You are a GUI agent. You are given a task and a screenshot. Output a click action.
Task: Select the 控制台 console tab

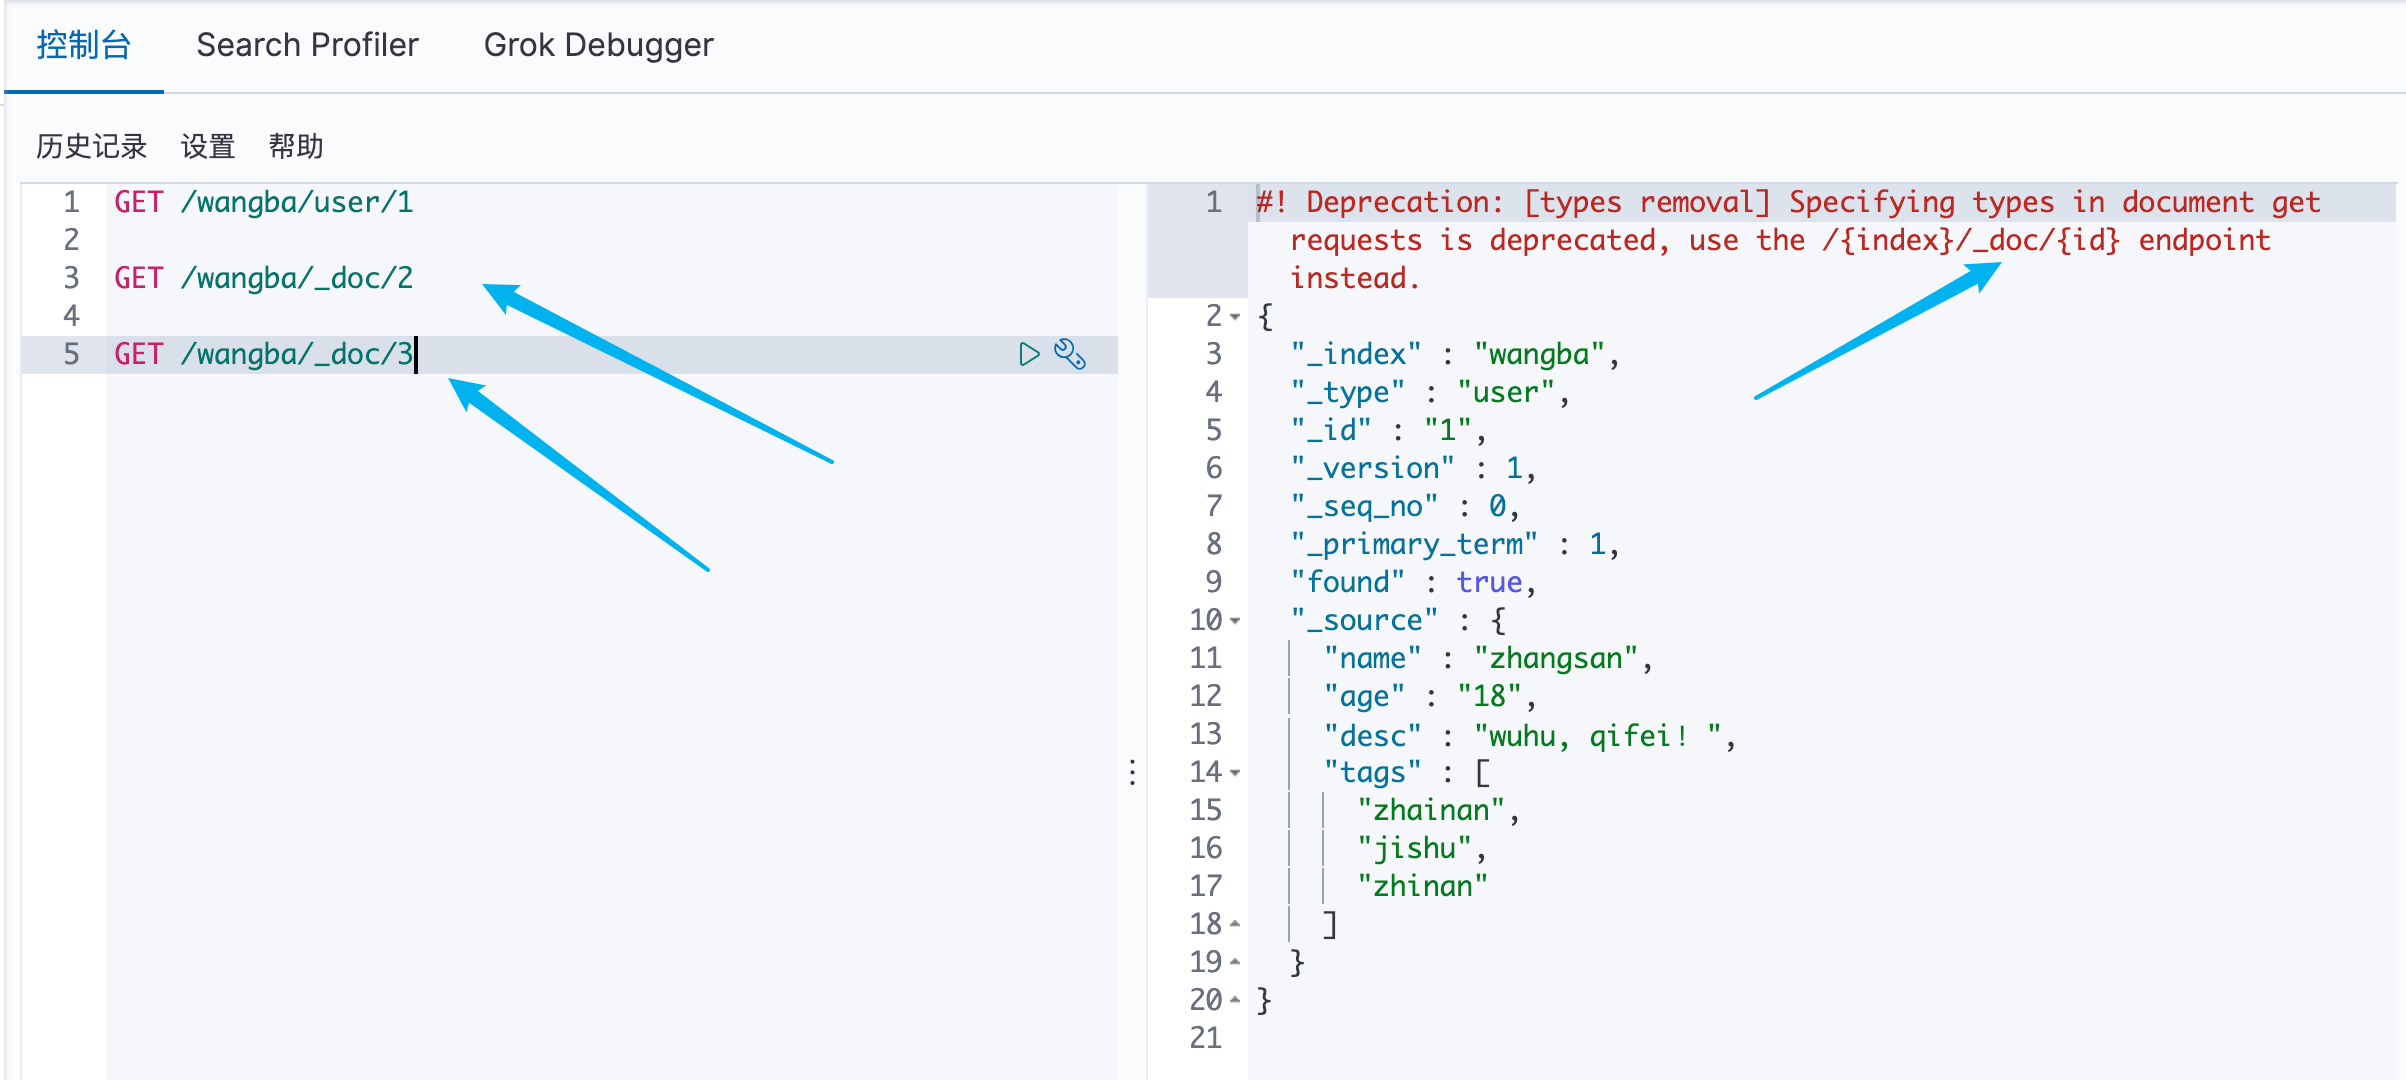tap(84, 45)
